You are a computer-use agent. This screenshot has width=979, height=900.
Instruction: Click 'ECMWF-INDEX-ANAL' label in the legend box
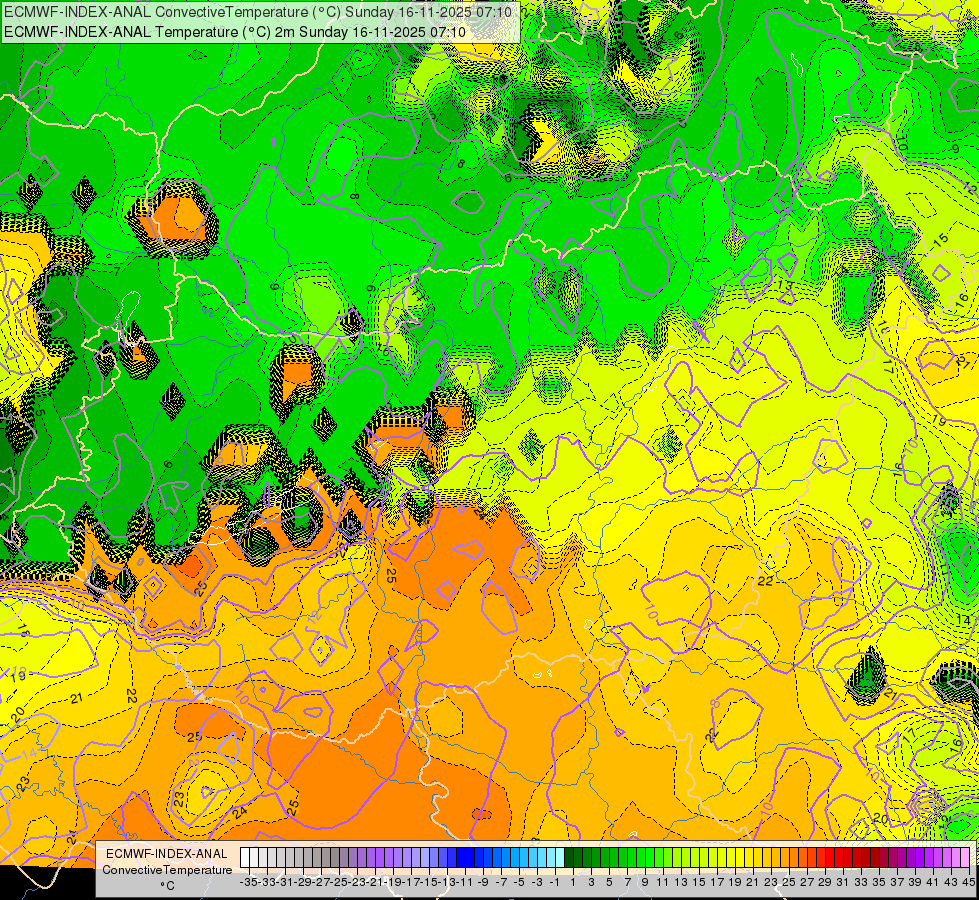pyautogui.click(x=167, y=854)
